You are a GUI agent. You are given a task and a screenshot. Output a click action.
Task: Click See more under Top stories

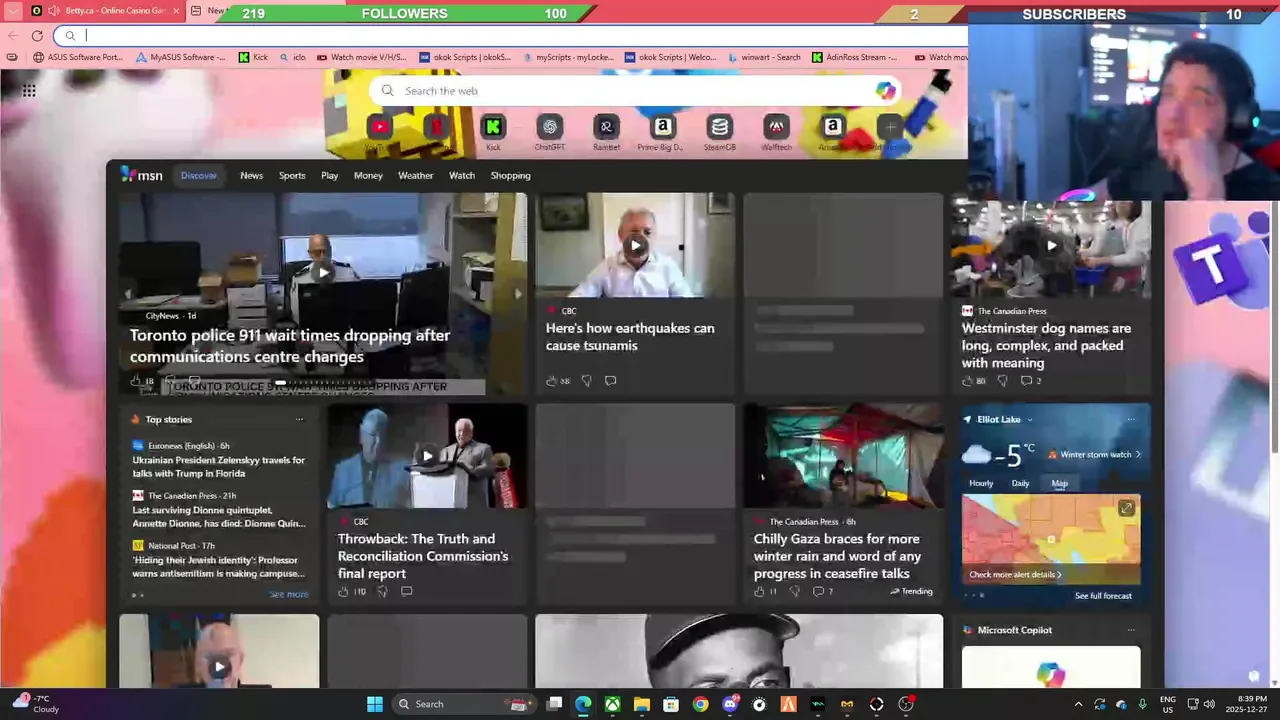(289, 594)
